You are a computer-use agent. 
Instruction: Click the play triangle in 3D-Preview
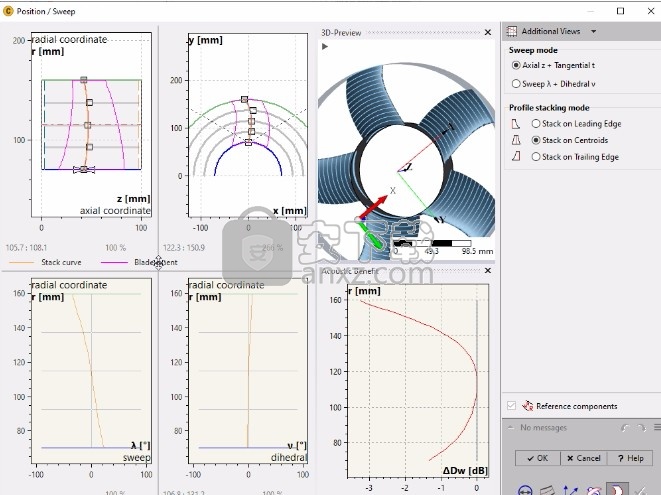pyautogui.click(x=325, y=46)
